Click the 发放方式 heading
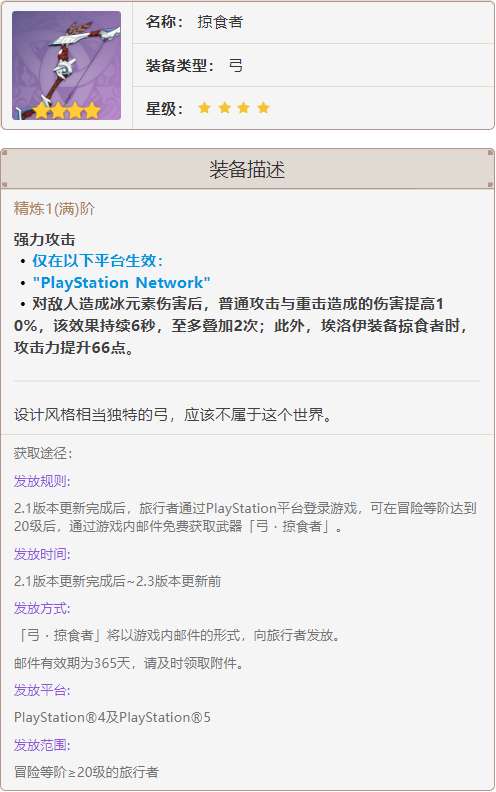This screenshot has height=792, width=496. (42, 608)
